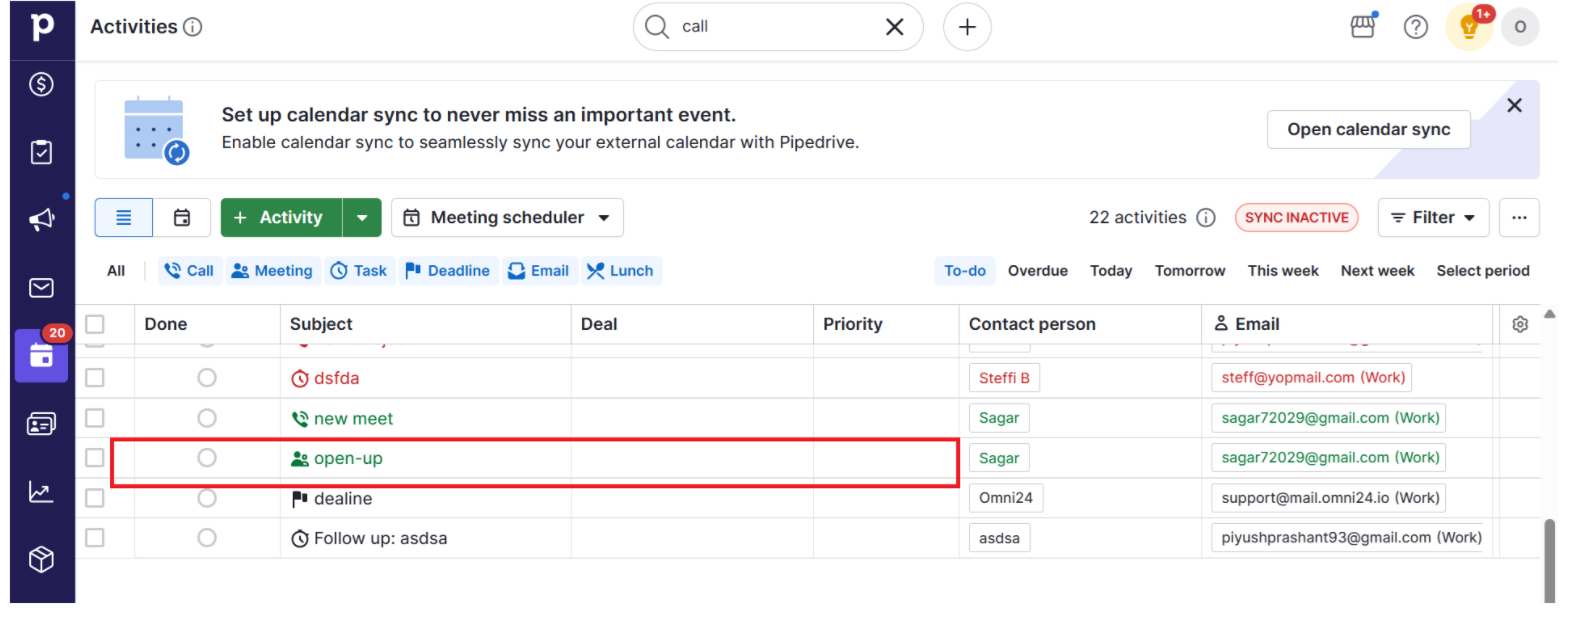
Task: Open Campaigns via the megaphone sidebar icon
Action: point(41,220)
